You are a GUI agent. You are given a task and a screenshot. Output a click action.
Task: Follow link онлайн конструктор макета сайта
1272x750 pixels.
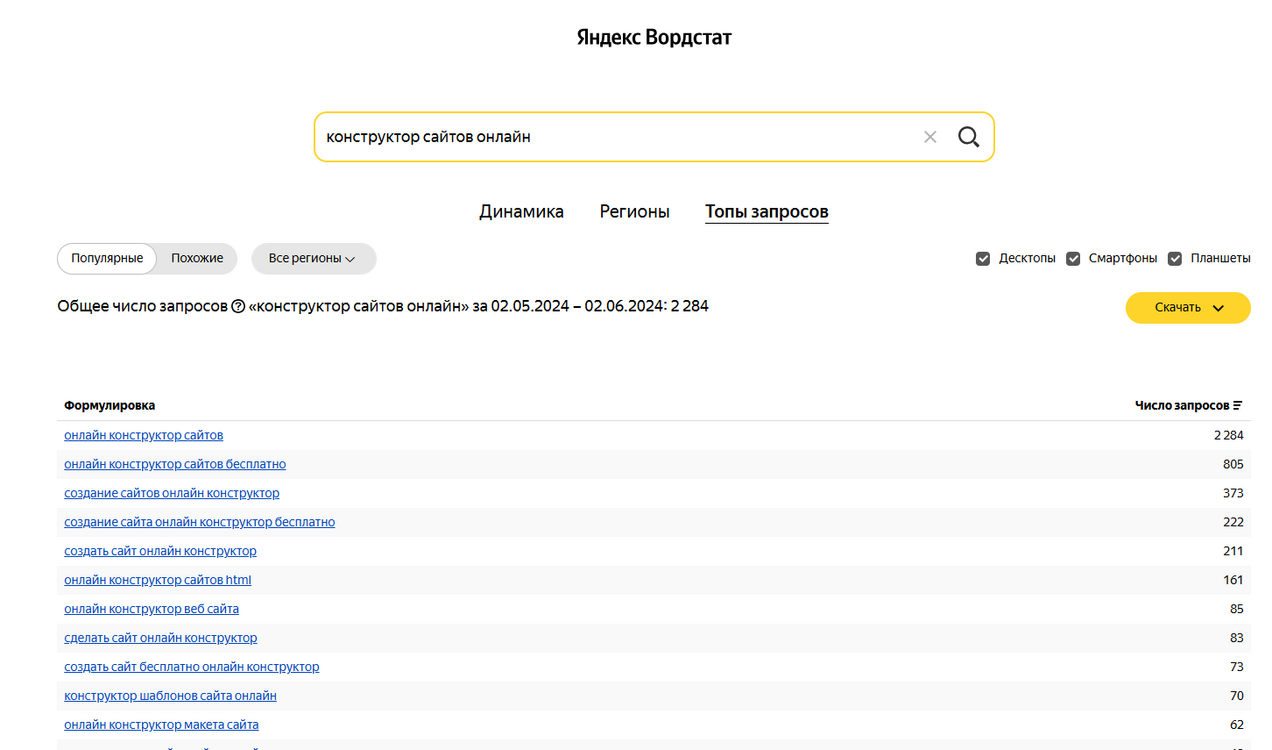coord(161,725)
